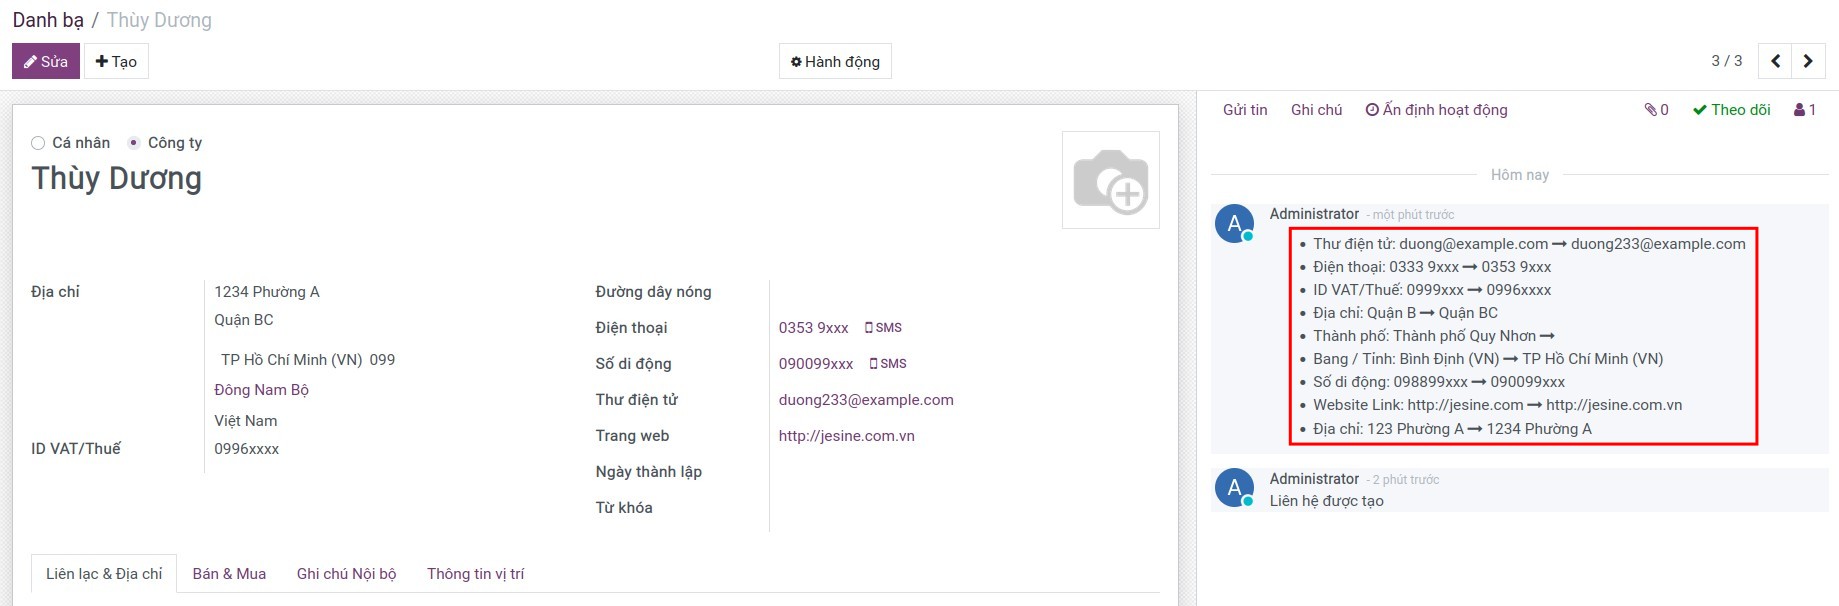Switch to the Bán & Mua tab
1839x606 pixels.
(x=229, y=574)
